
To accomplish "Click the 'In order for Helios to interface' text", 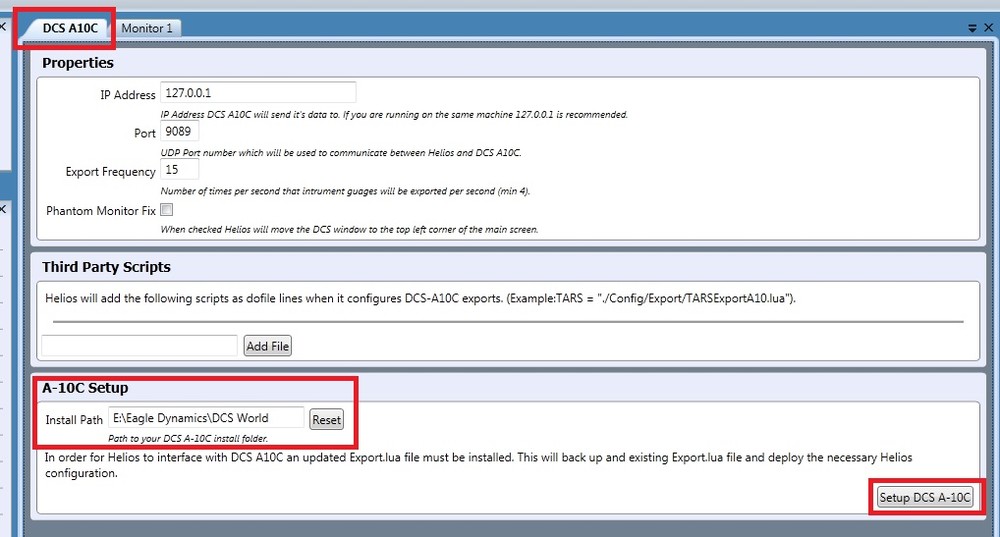I will tap(478, 465).
